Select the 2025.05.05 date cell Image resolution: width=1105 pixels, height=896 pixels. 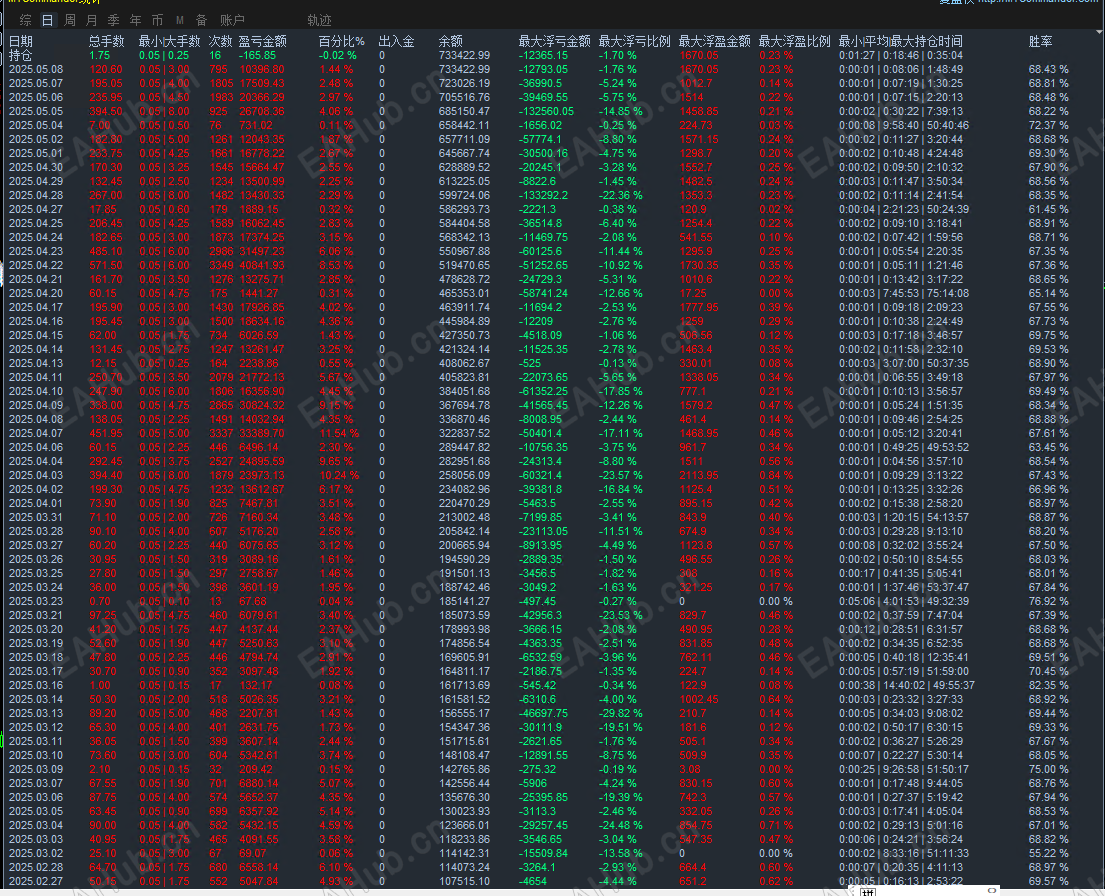pyautogui.click(x=36, y=111)
